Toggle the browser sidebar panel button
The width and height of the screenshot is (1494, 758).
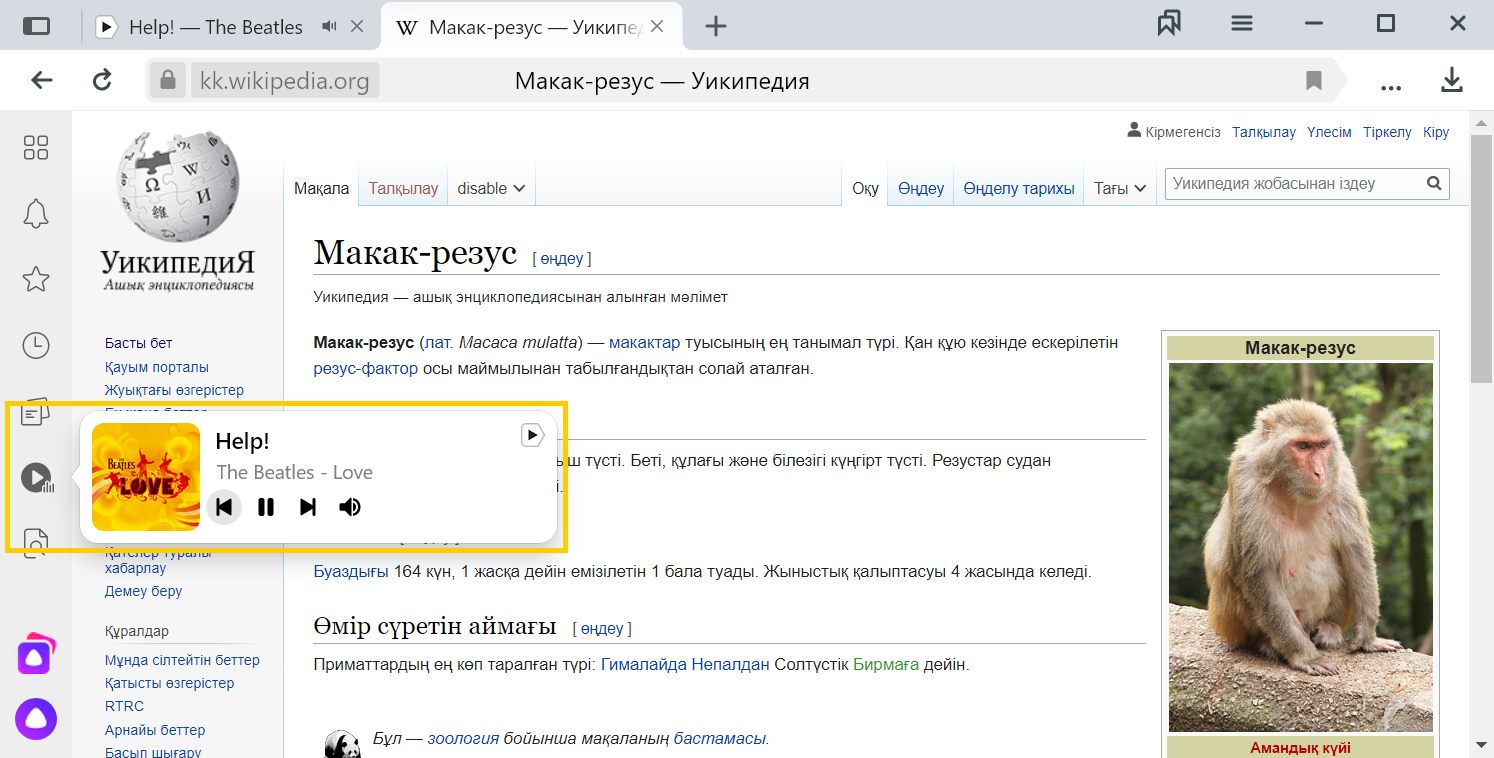click(36, 27)
